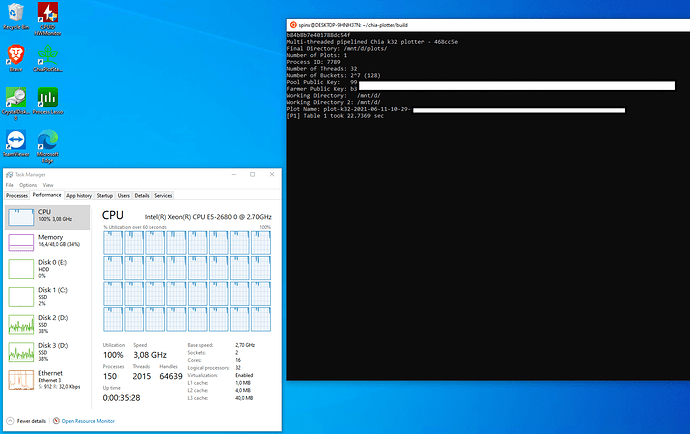Open CrystalDiskInfo desktop shortcut

(x=16, y=99)
